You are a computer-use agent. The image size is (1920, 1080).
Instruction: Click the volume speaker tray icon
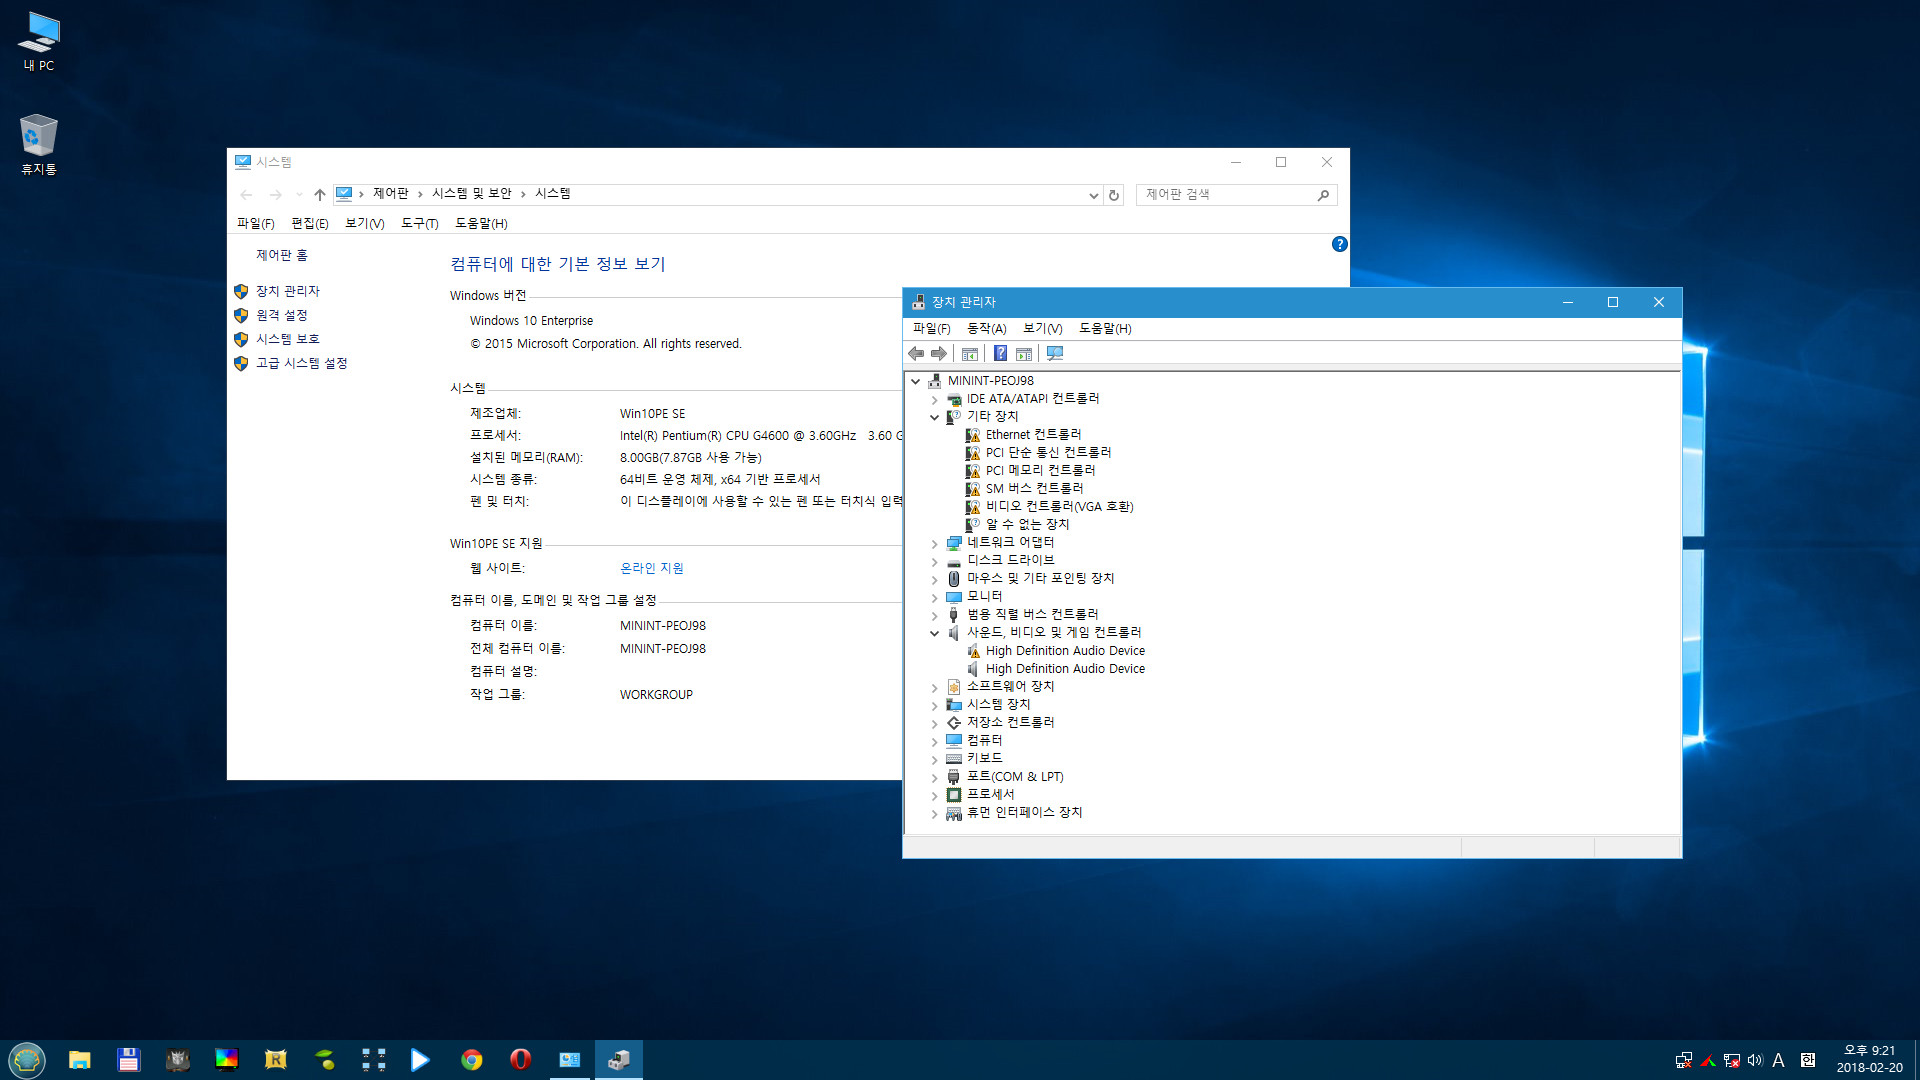(x=1755, y=1060)
